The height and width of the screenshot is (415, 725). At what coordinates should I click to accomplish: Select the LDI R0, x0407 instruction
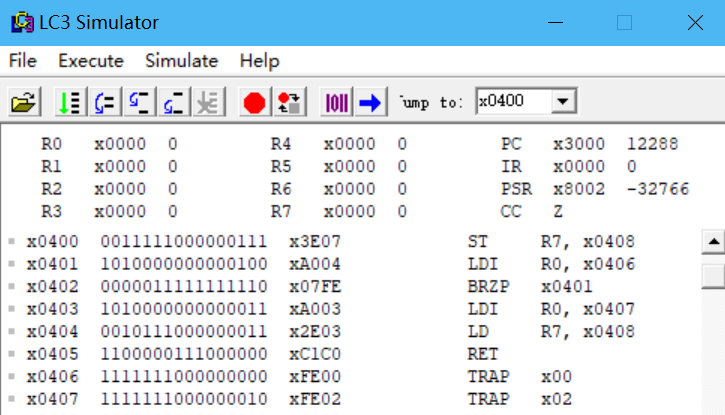[551, 309]
